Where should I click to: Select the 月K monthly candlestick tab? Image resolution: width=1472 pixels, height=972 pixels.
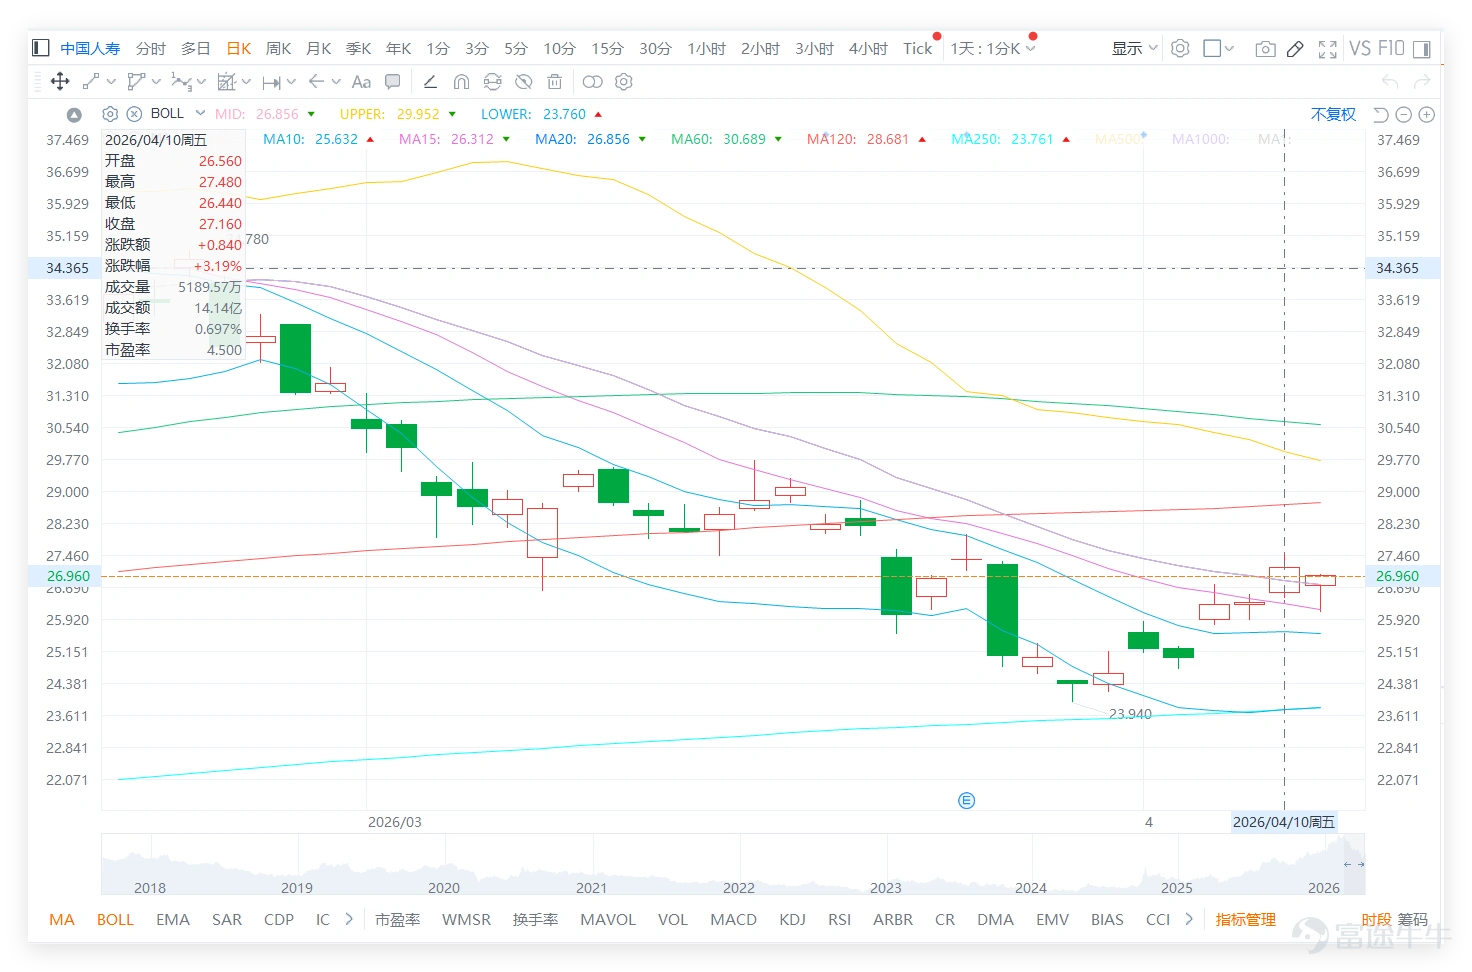[x=319, y=48]
